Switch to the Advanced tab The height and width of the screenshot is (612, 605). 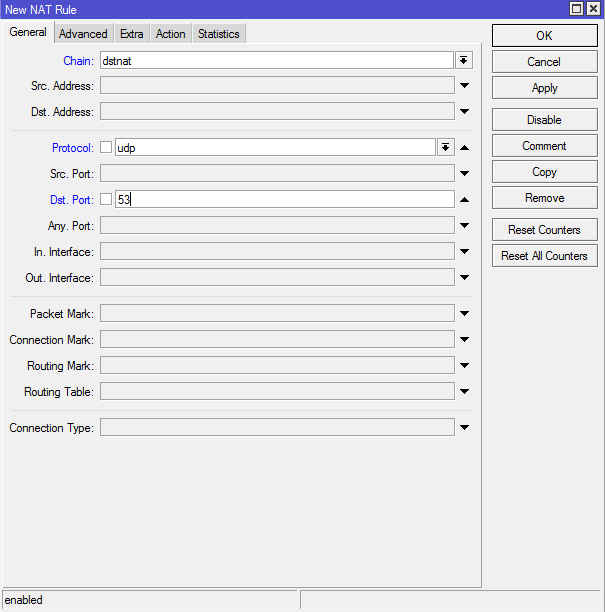coord(83,34)
